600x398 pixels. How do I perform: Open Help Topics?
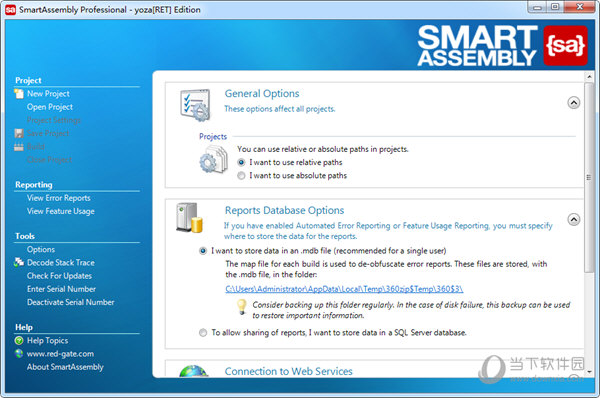[47, 341]
